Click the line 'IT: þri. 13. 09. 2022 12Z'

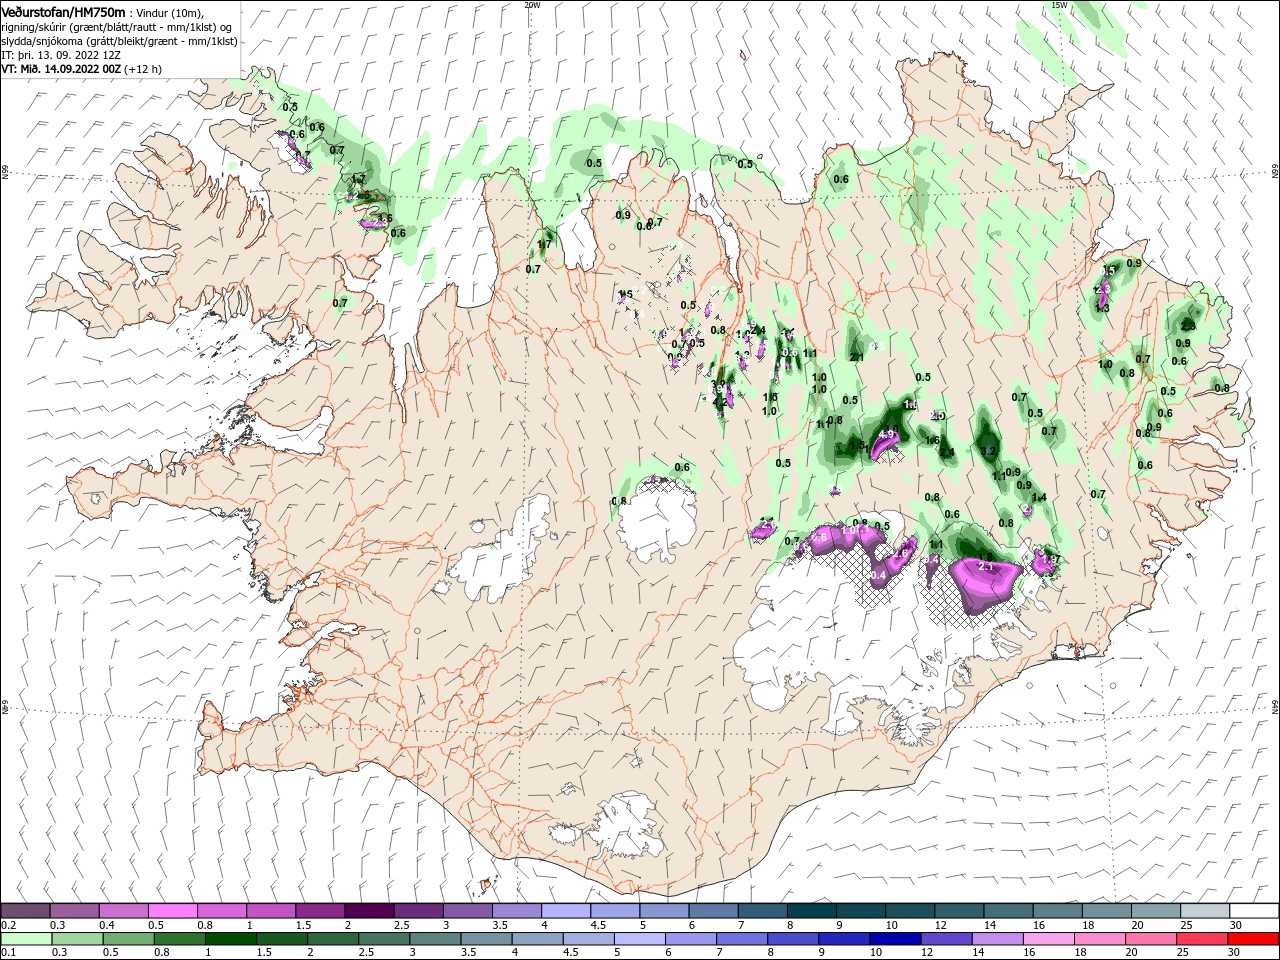(62, 56)
